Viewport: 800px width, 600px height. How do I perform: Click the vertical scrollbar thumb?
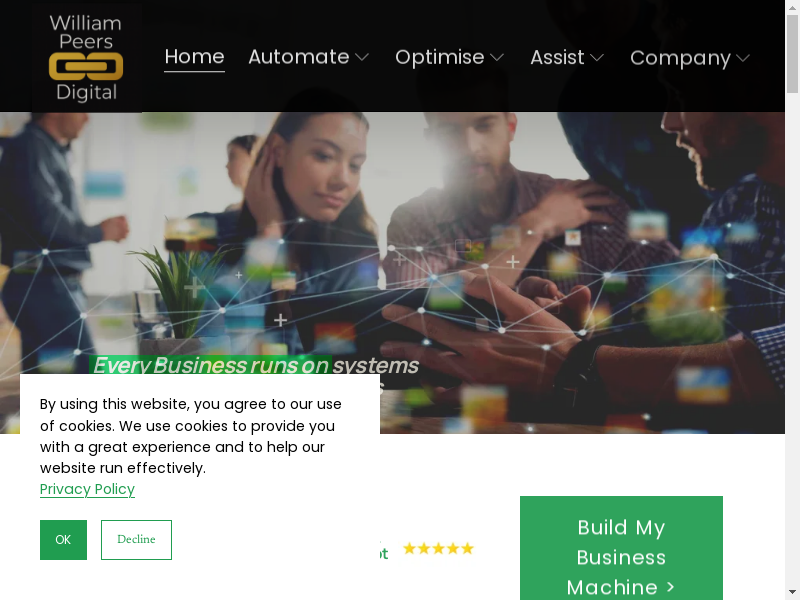click(x=792, y=54)
